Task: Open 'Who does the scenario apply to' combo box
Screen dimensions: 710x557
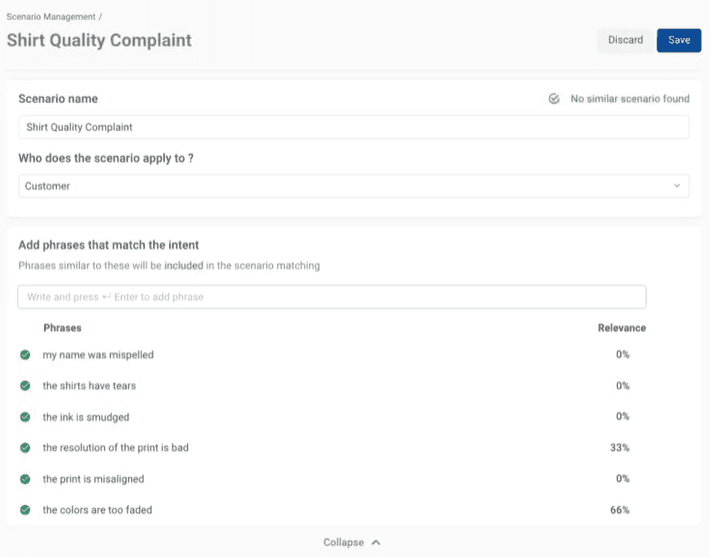Action: click(x=354, y=186)
